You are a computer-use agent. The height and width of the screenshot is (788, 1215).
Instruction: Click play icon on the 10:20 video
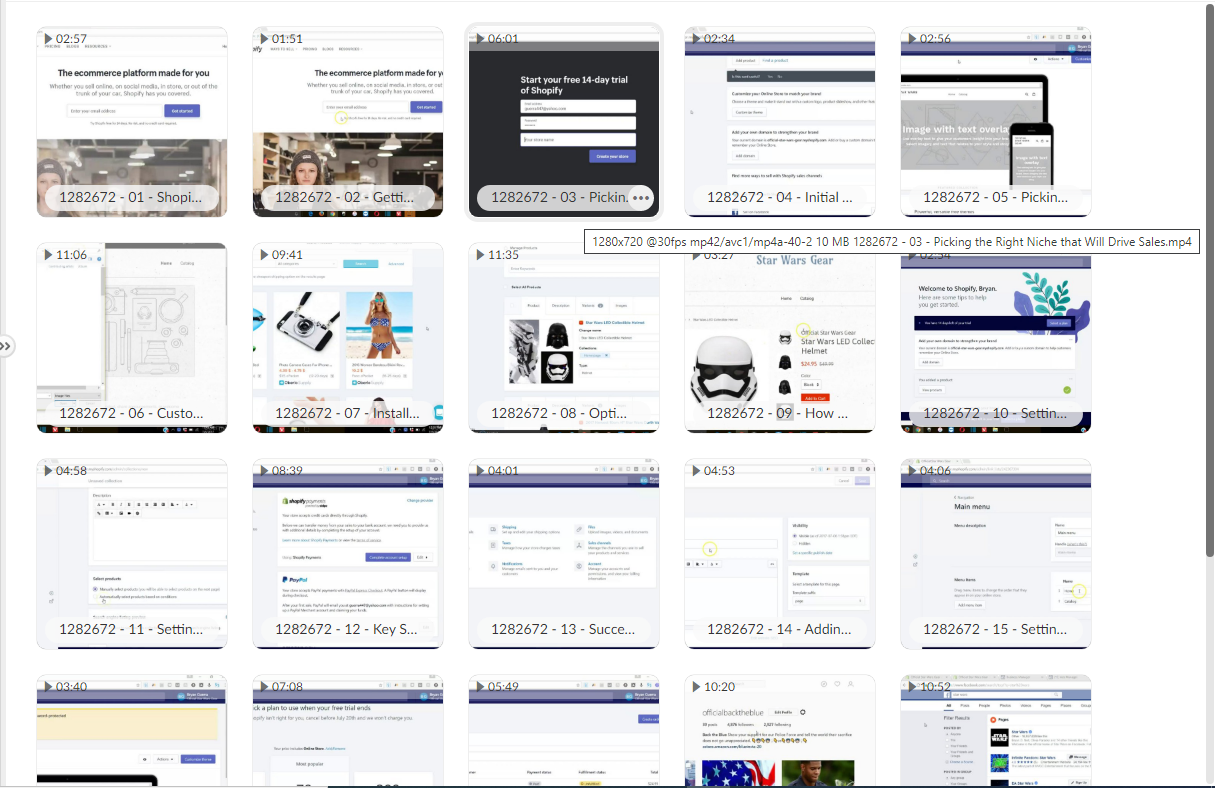coord(696,687)
